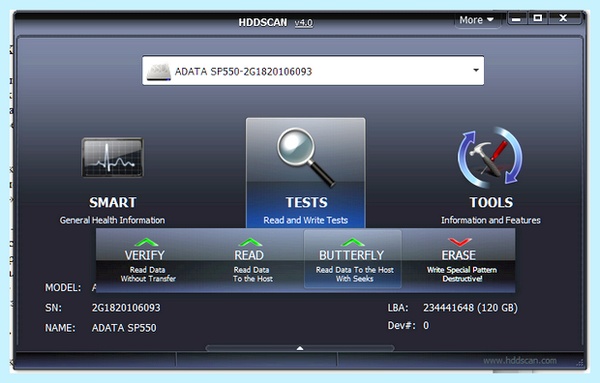The image size is (600, 383).
Task: Click the MODEL: label
Action: [x=63, y=287]
